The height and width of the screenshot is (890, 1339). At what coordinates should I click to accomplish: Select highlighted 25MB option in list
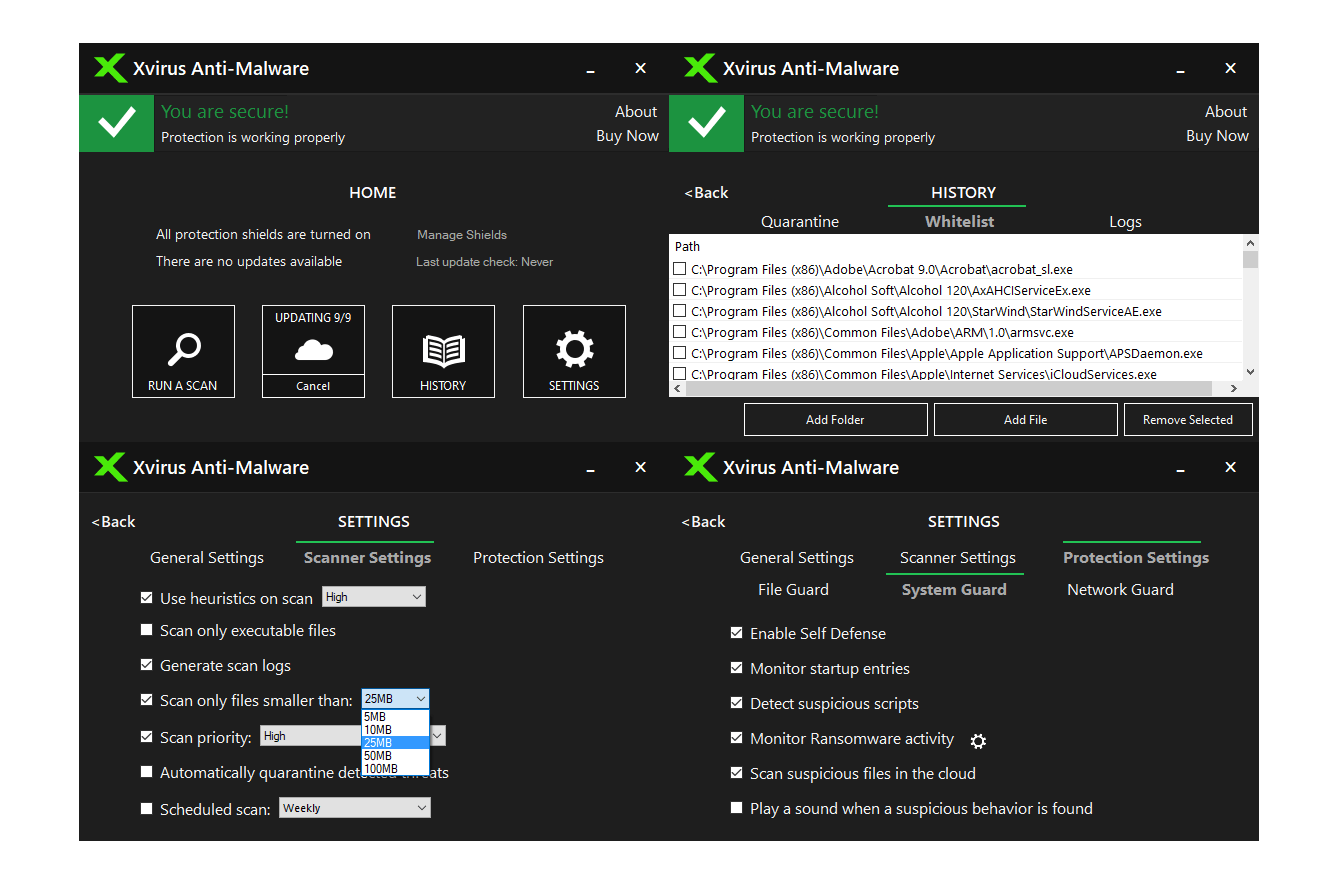pos(395,743)
